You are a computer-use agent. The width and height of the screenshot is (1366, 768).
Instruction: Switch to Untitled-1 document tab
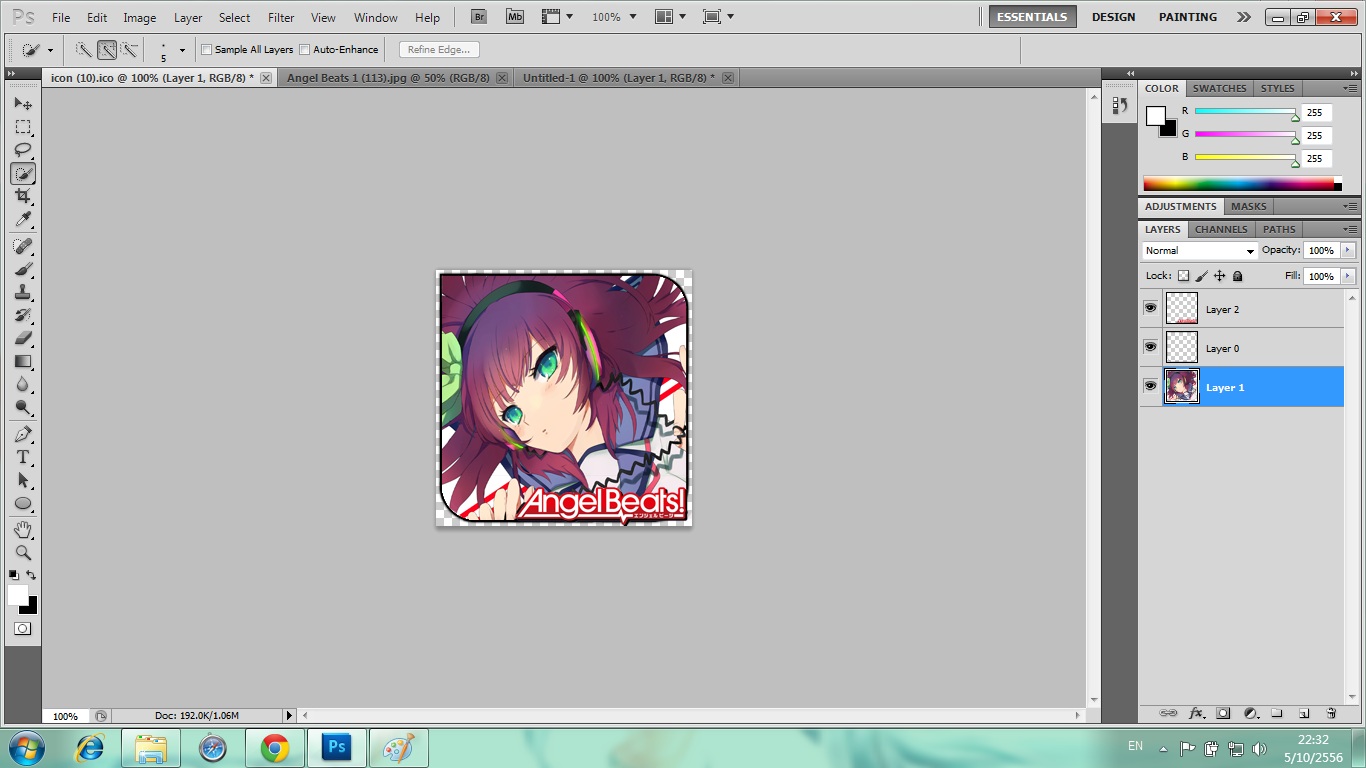(619, 77)
